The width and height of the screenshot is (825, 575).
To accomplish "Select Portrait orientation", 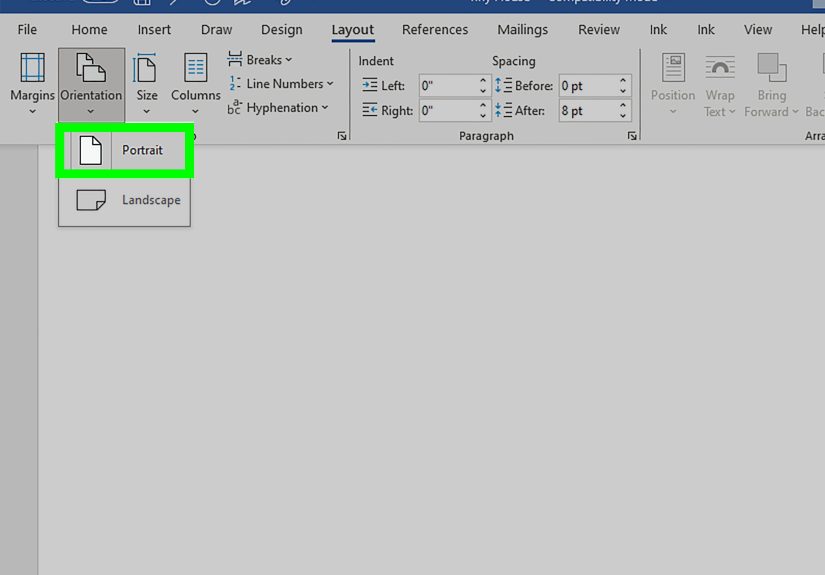I will coord(124,150).
